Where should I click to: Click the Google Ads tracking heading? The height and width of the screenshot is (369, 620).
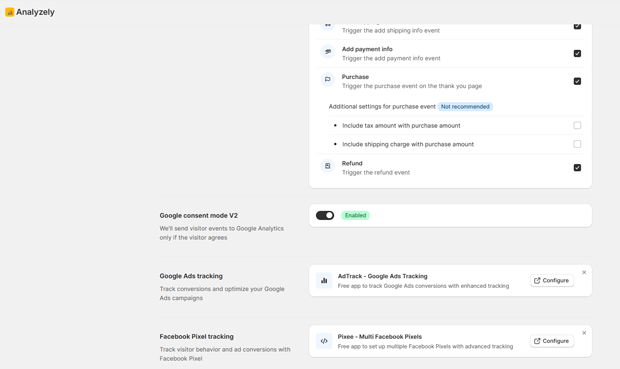[x=191, y=276]
